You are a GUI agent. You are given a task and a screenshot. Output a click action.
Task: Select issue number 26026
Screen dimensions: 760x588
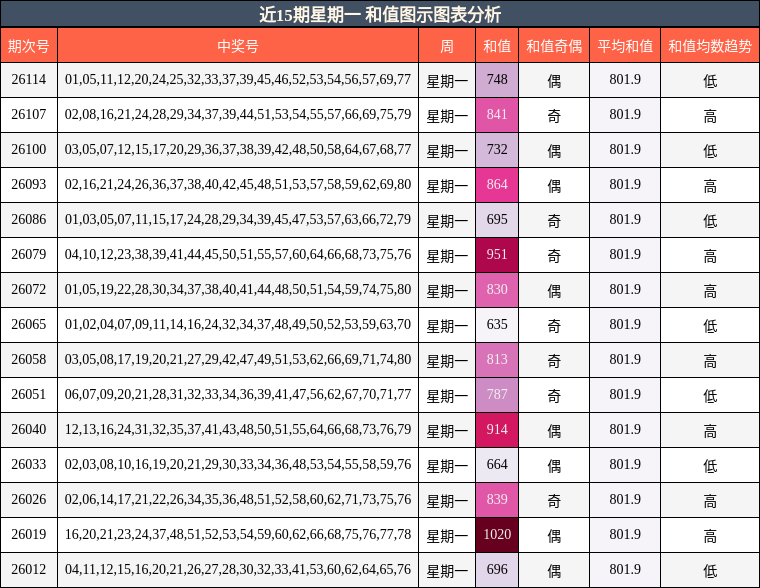(x=29, y=499)
